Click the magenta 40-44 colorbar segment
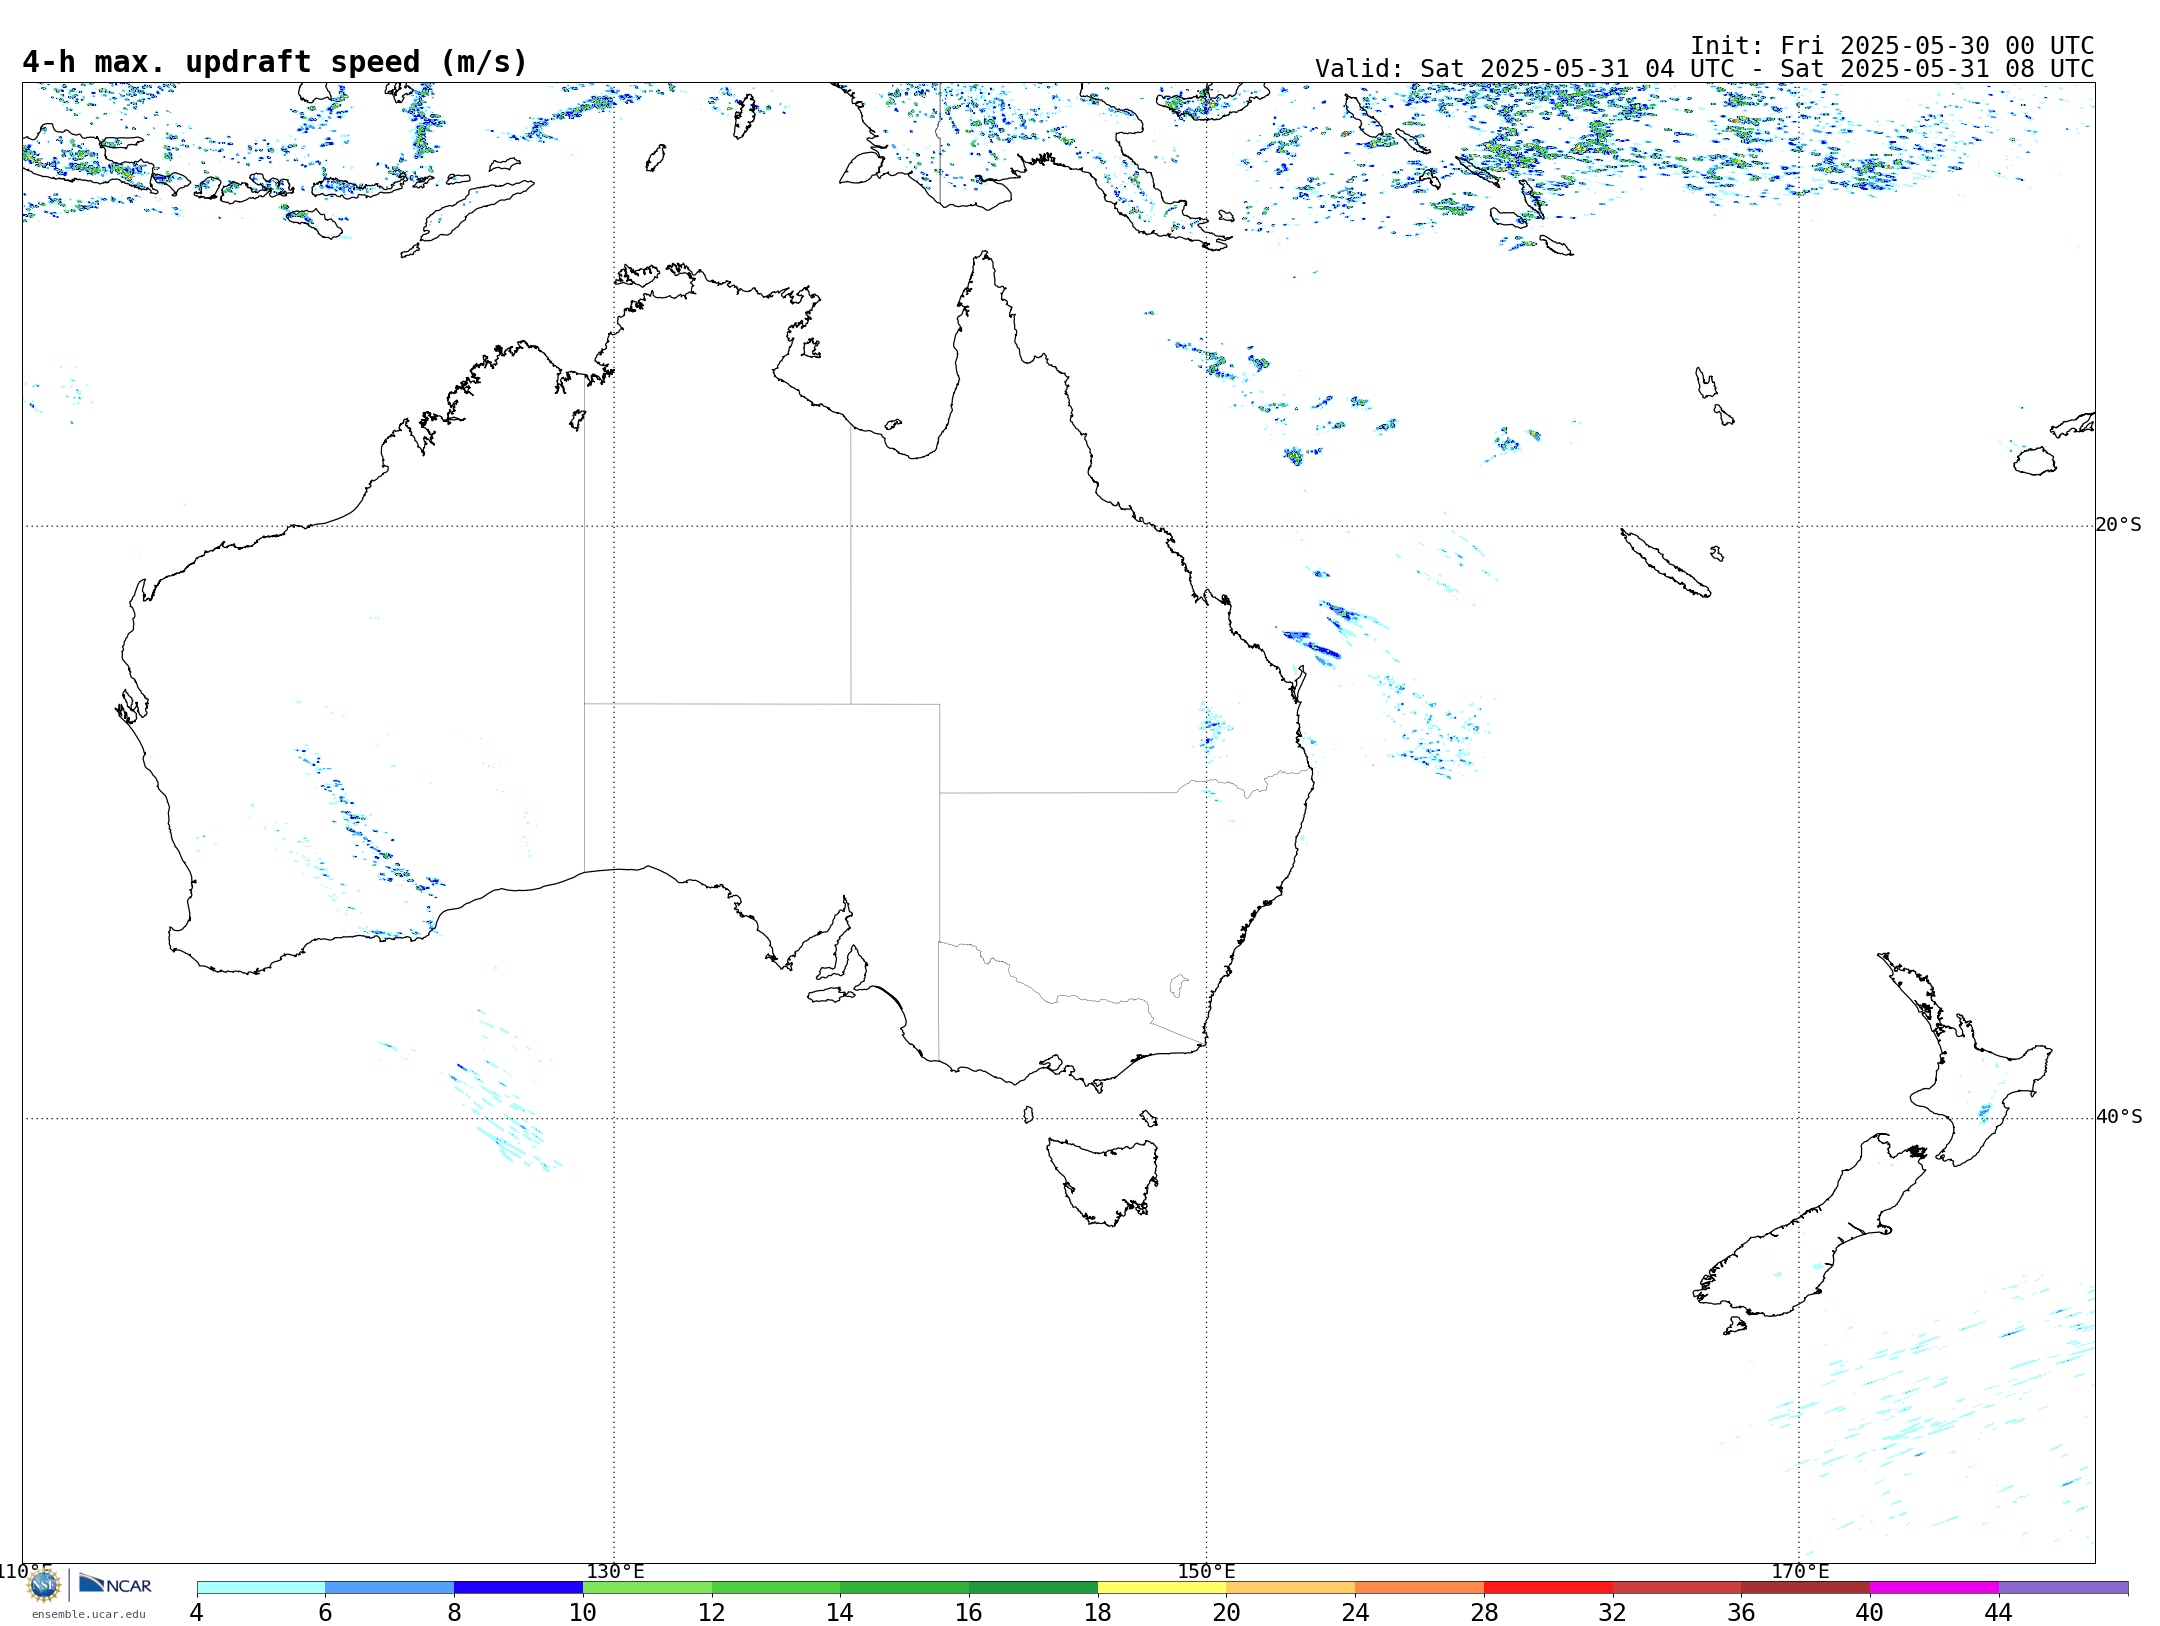2160x1626 pixels. (1934, 1588)
